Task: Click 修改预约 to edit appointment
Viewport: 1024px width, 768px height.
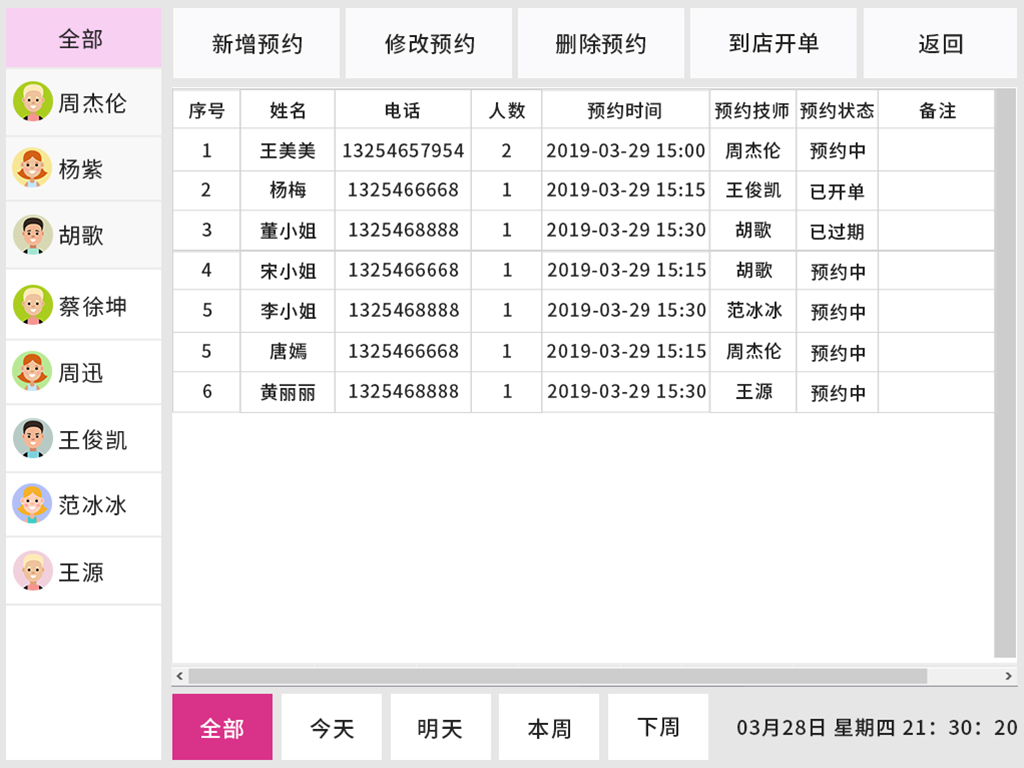Action: [x=429, y=44]
